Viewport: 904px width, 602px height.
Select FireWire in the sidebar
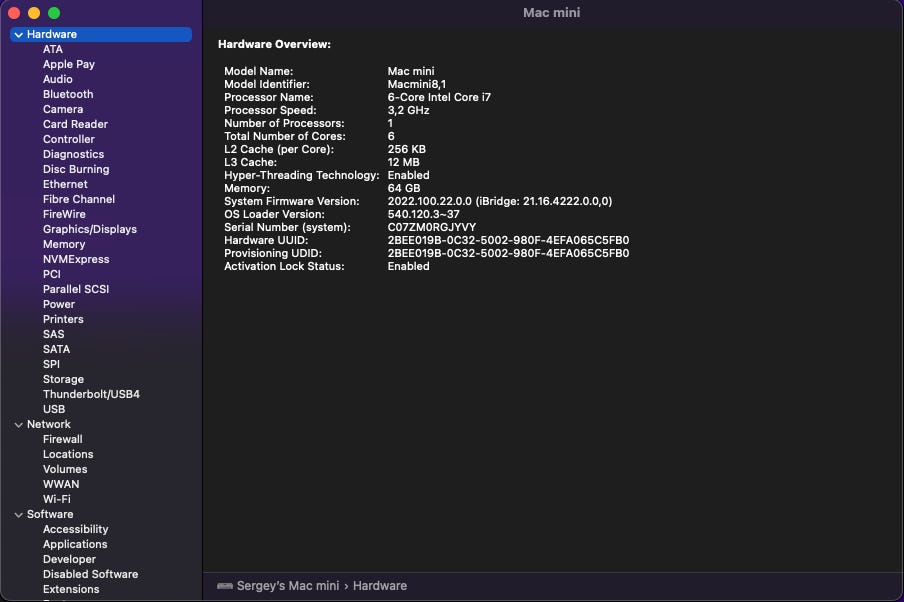(x=64, y=215)
